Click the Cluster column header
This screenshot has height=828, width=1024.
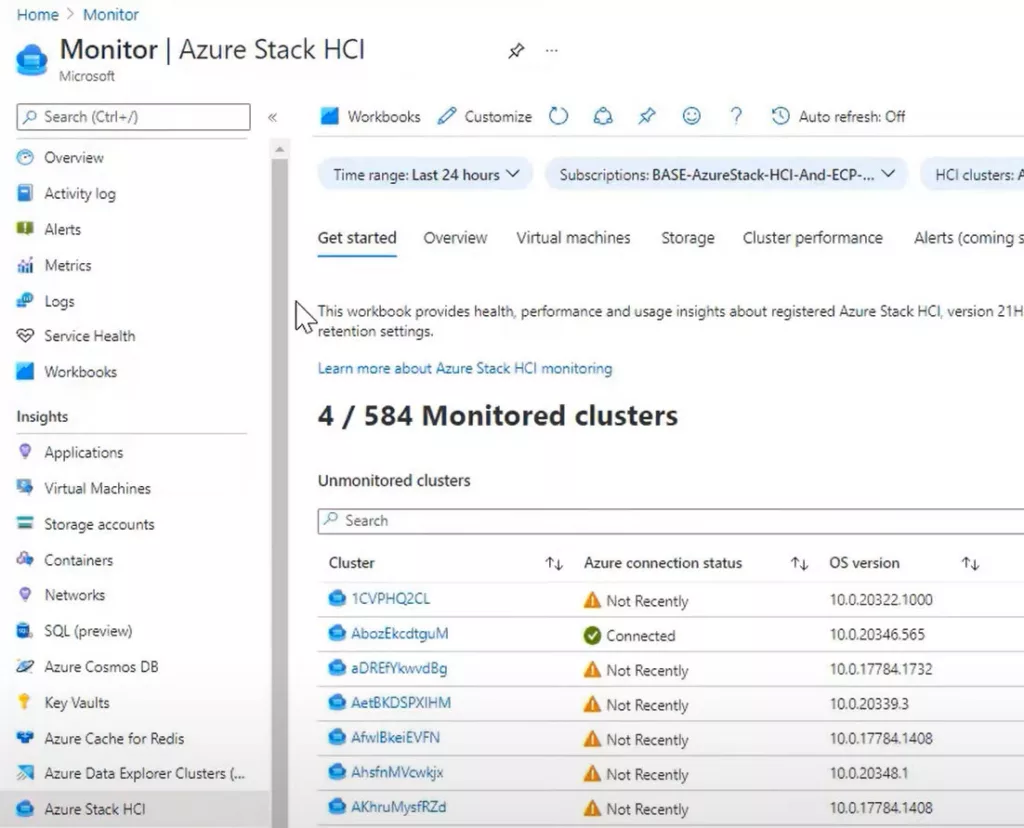pyautogui.click(x=351, y=563)
